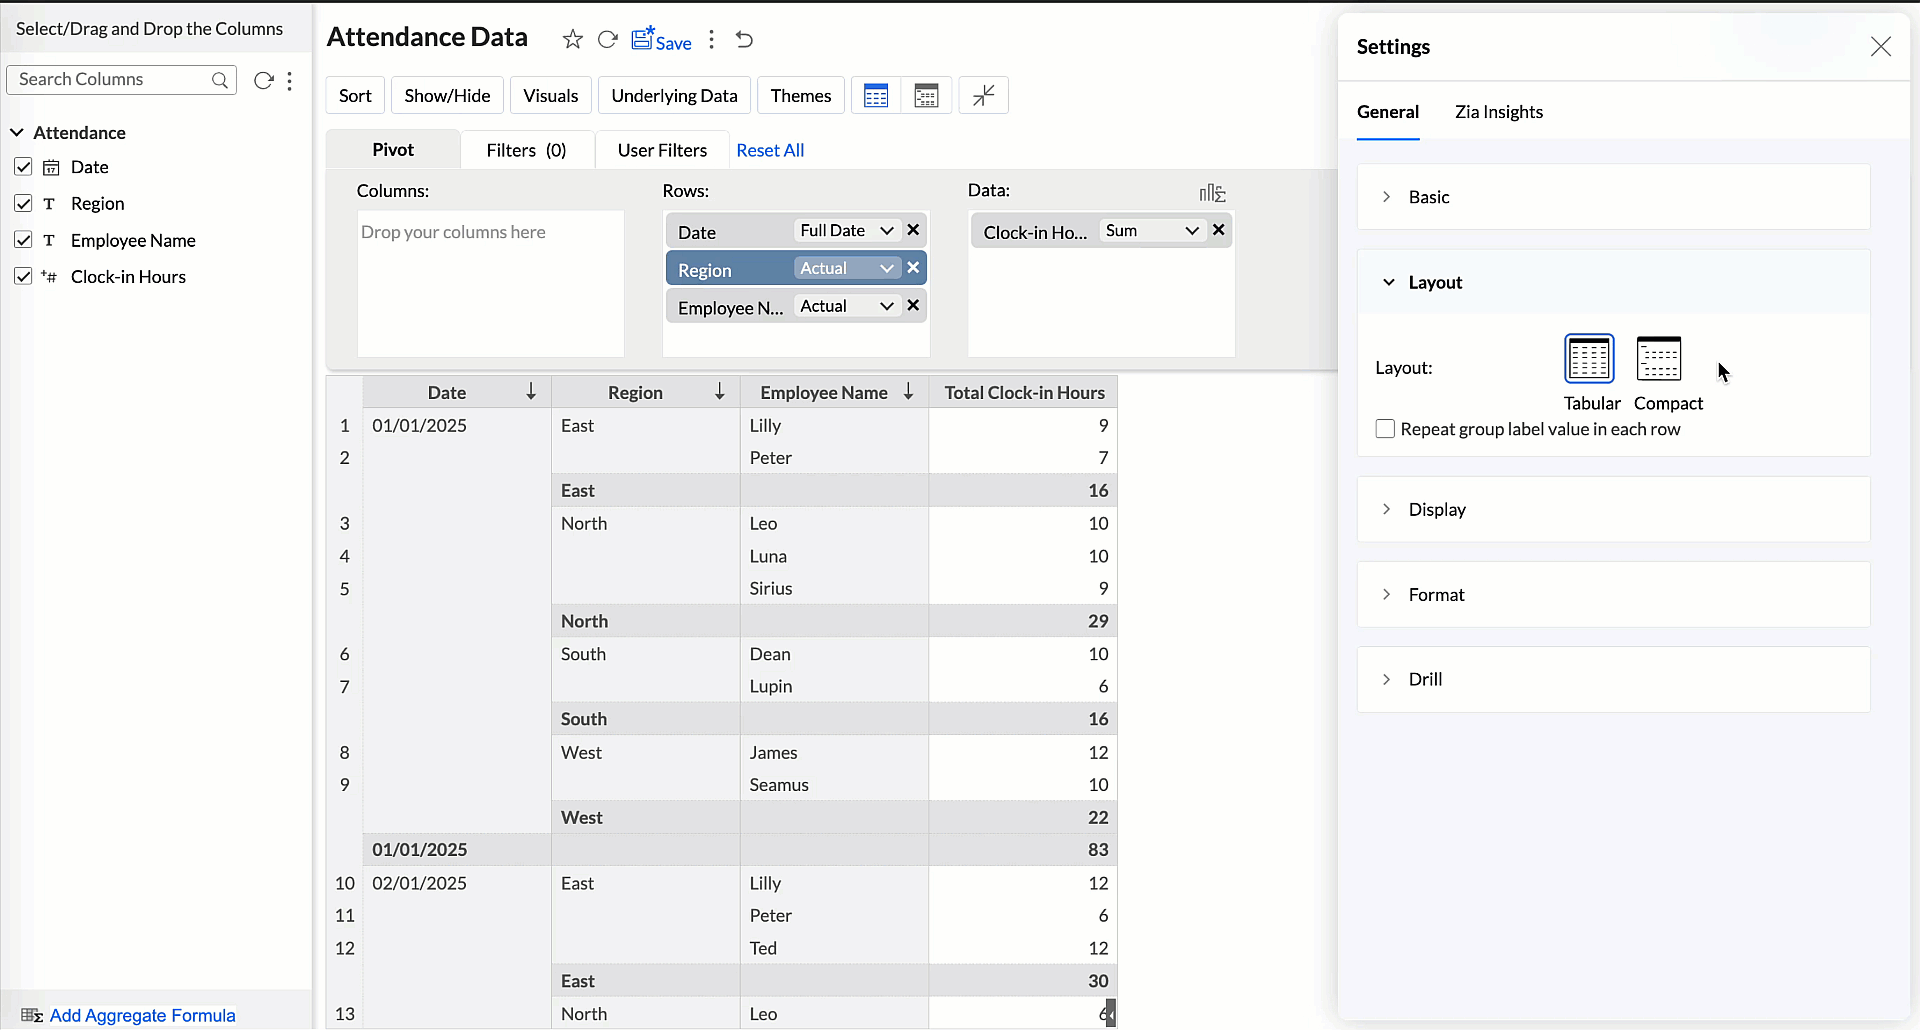Open the Filters (0) tab

click(x=526, y=150)
